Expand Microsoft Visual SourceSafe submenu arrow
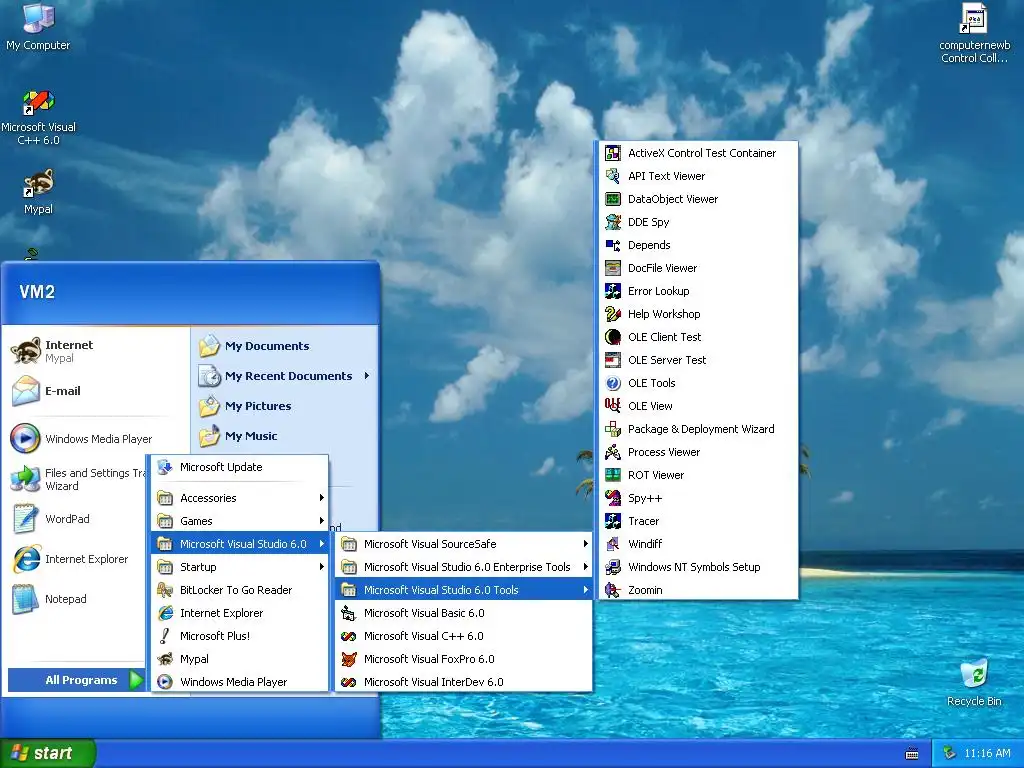The width and height of the screenshot is (1024, 768). [x=586, y=543]
